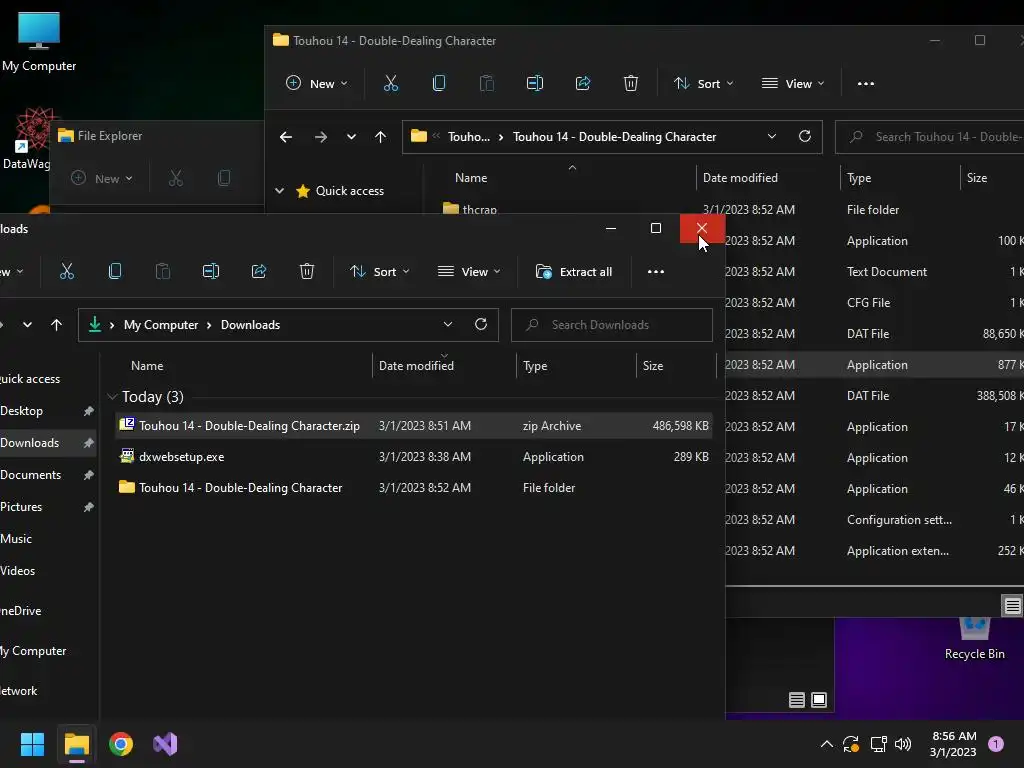
Task: Click Copy icon in Touhou 14 window toolbar
Action: pos(439,84)
